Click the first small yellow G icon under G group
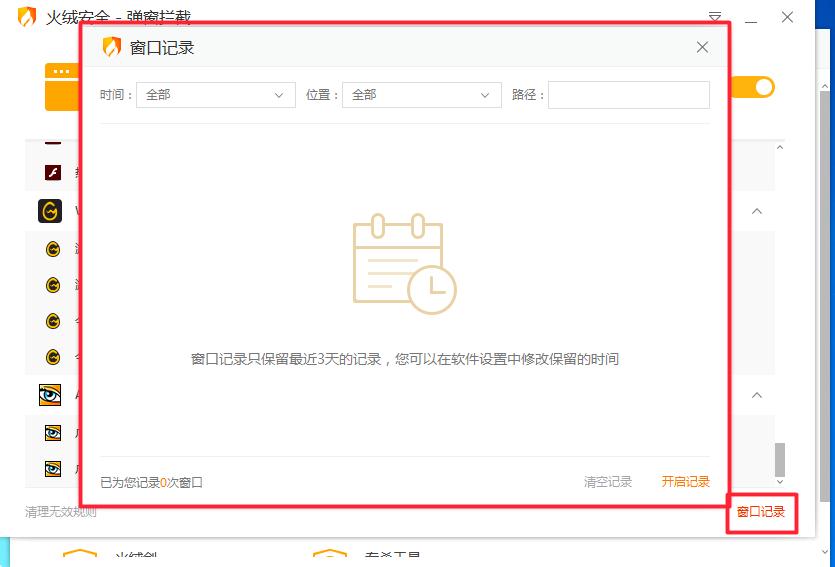This screenshot has height=567, width=835. click(53, 249)
